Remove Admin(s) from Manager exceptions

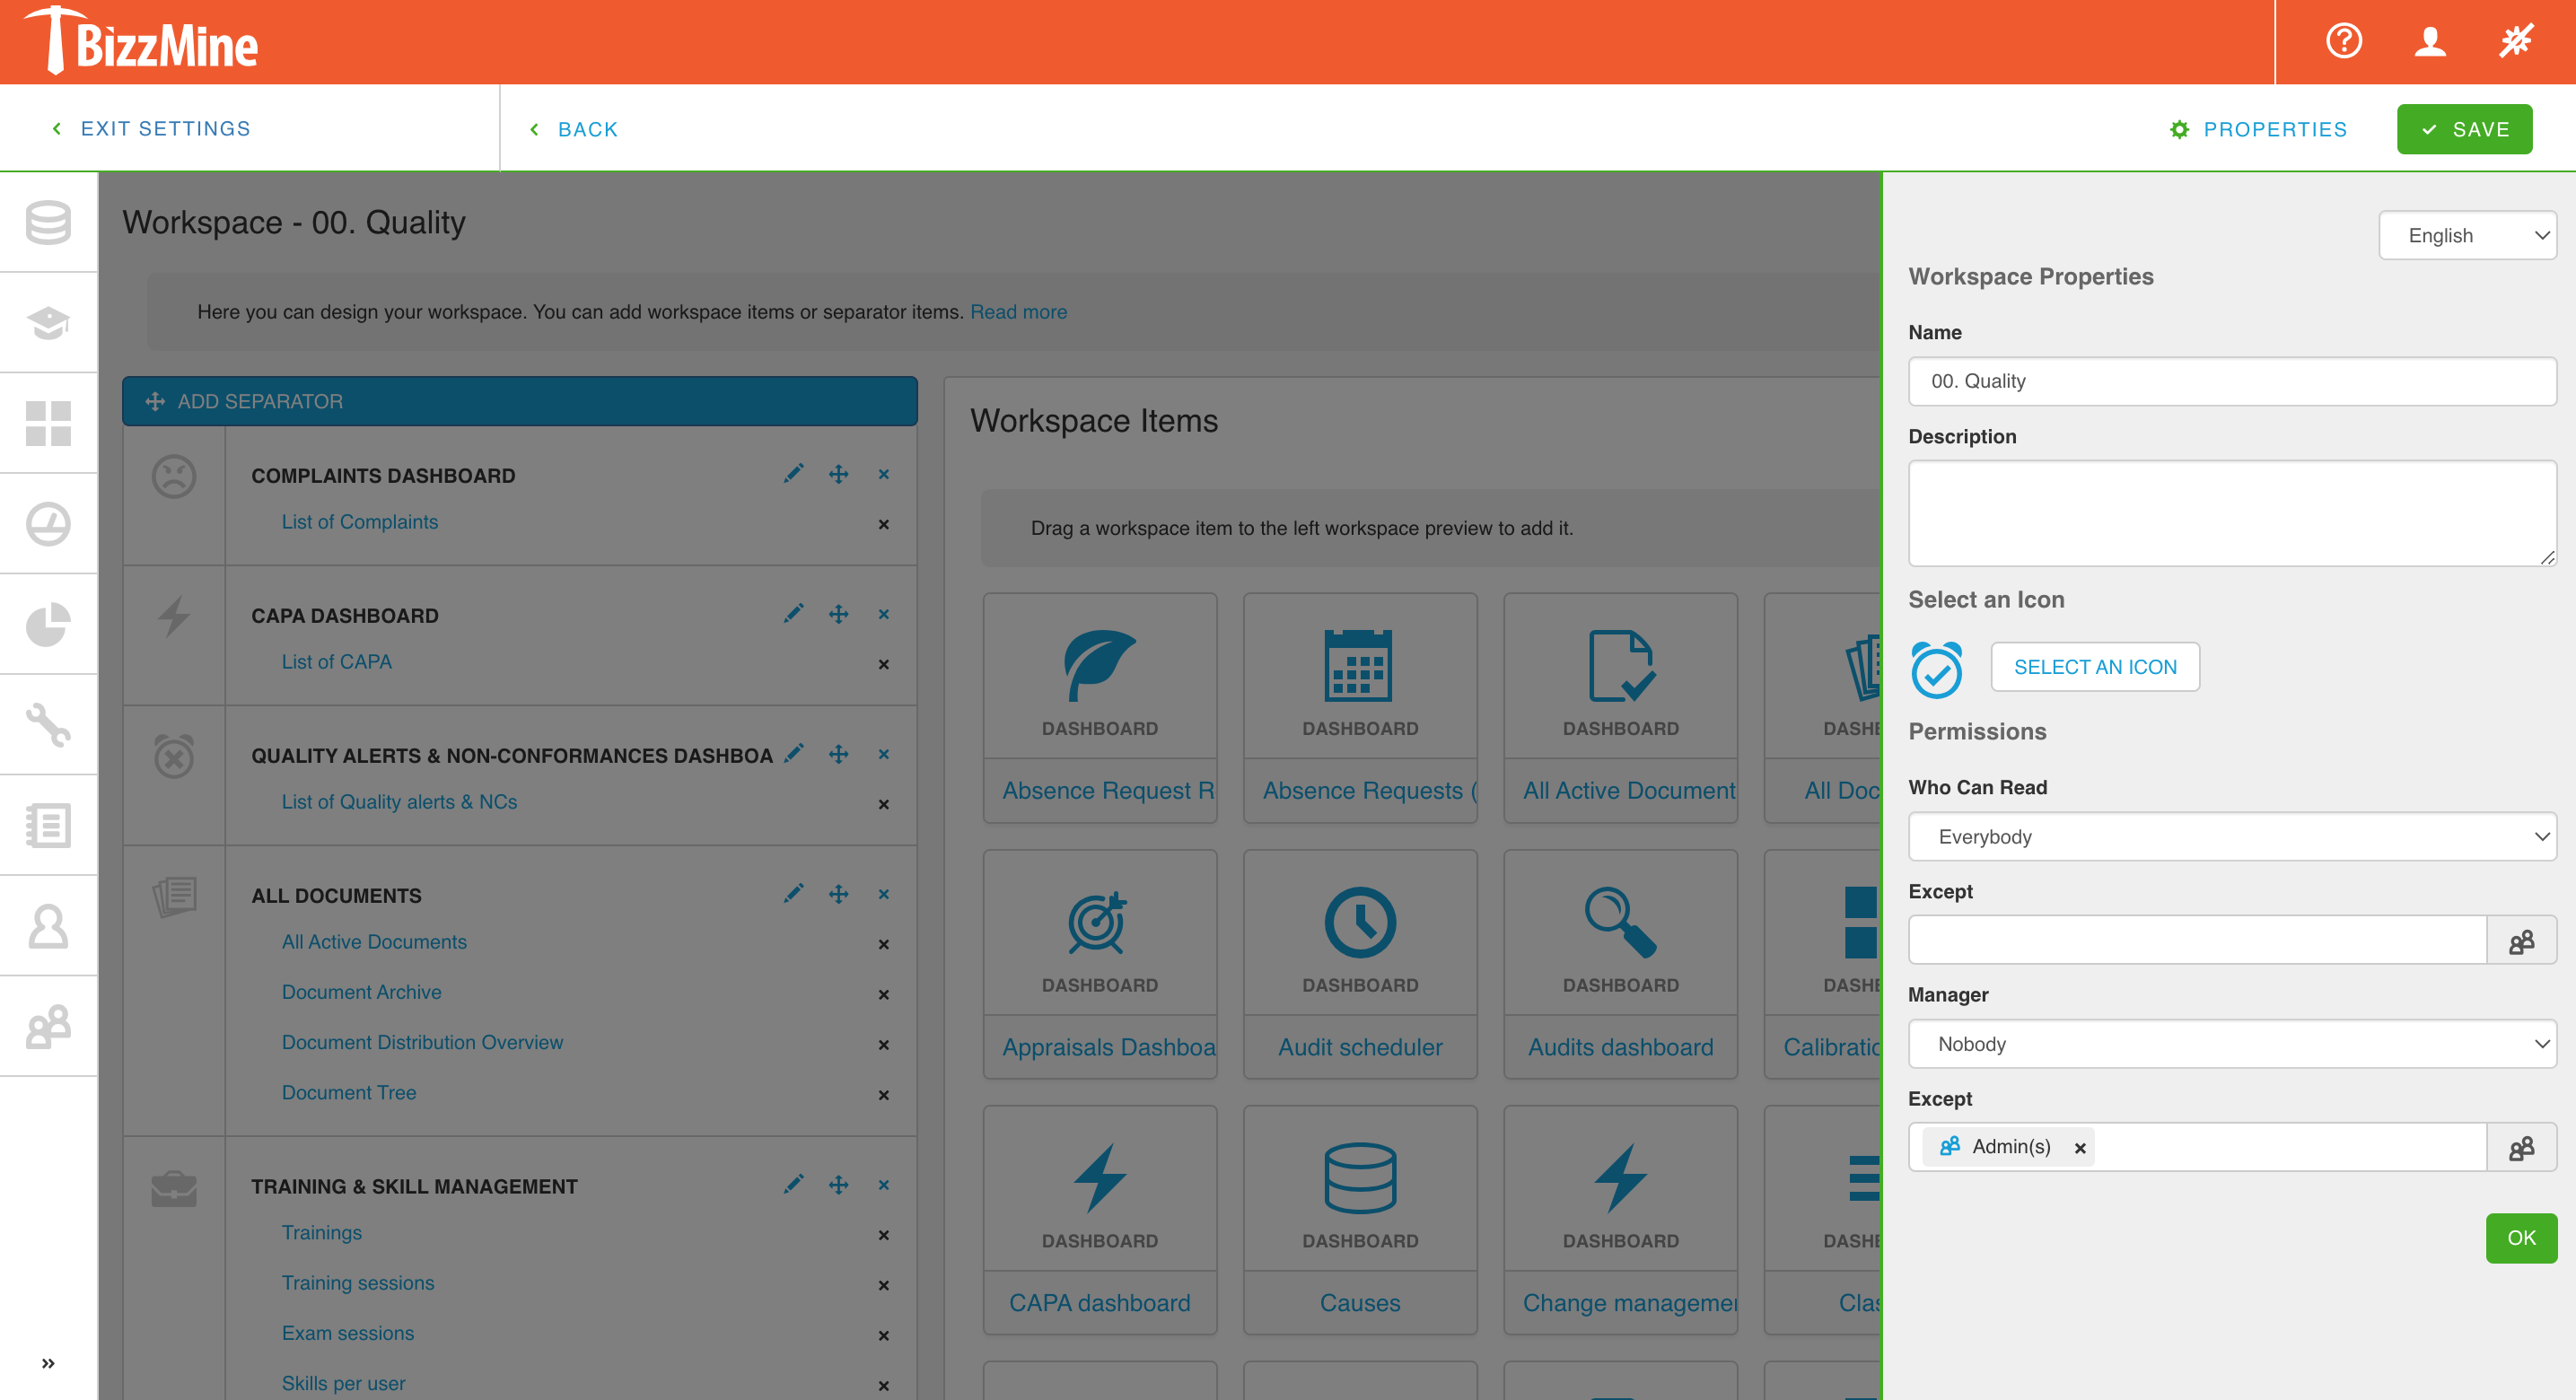pos(2079,1147)
